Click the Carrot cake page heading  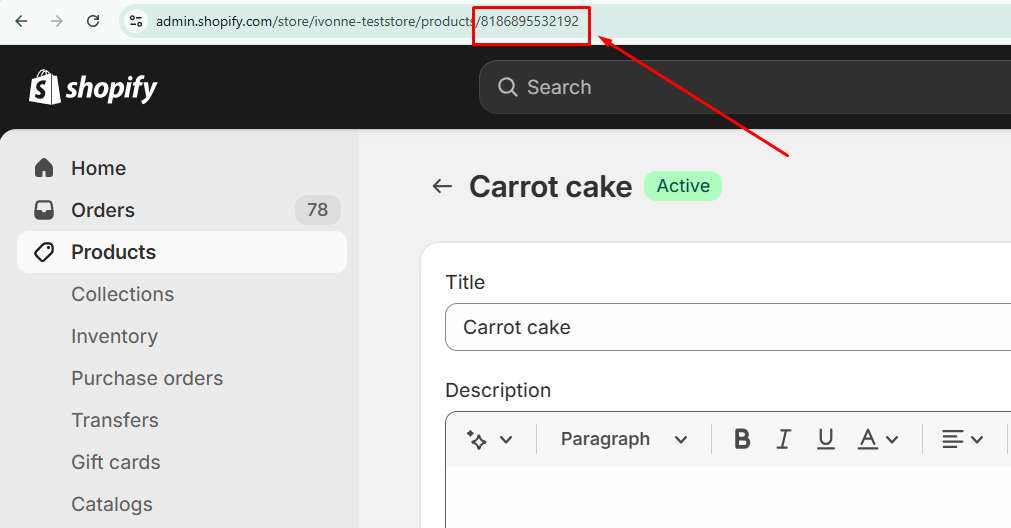coord(551,186)
